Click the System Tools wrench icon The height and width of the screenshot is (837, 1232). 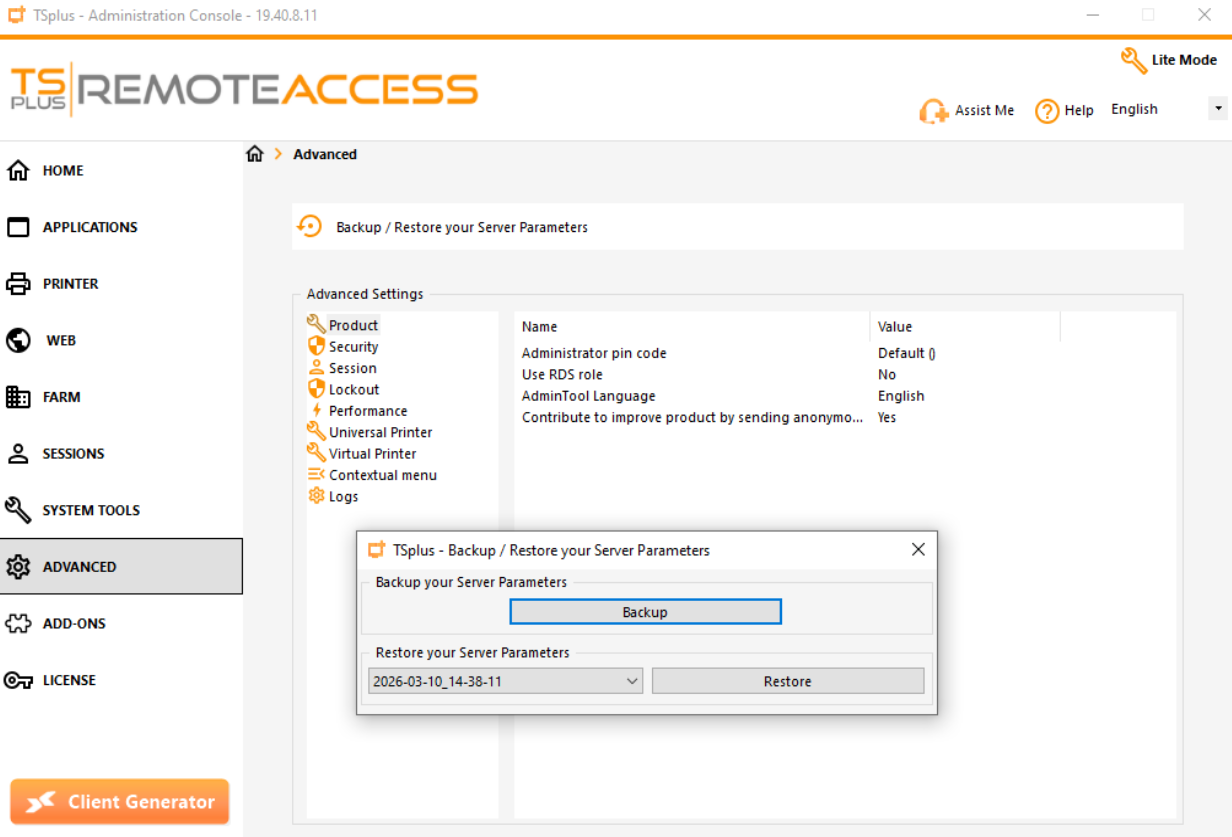point(18,510)
